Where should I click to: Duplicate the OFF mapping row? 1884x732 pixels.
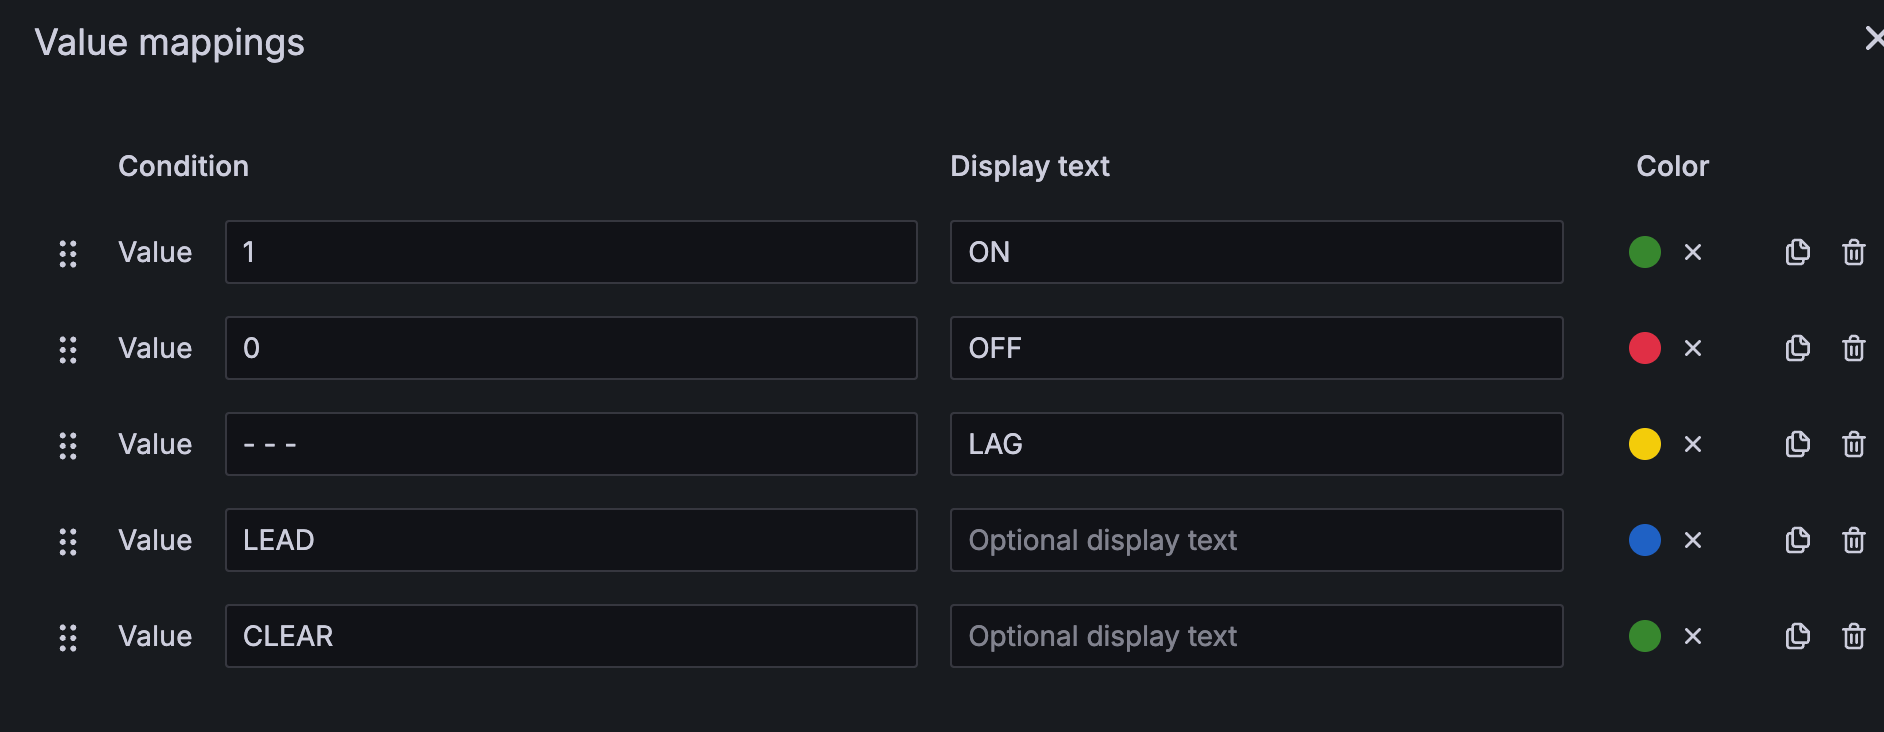click(x=1797, y=348)
